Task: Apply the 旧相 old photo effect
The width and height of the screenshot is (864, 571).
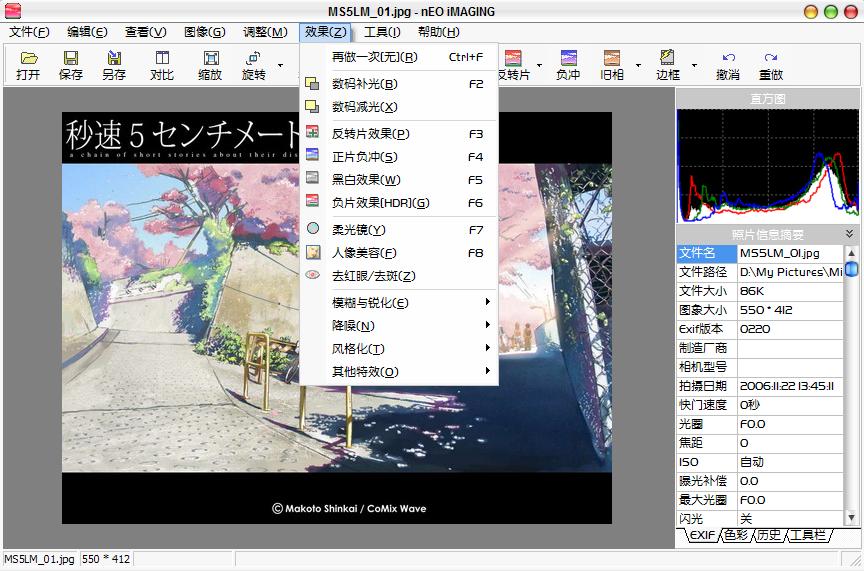Action: pos(612,65)
